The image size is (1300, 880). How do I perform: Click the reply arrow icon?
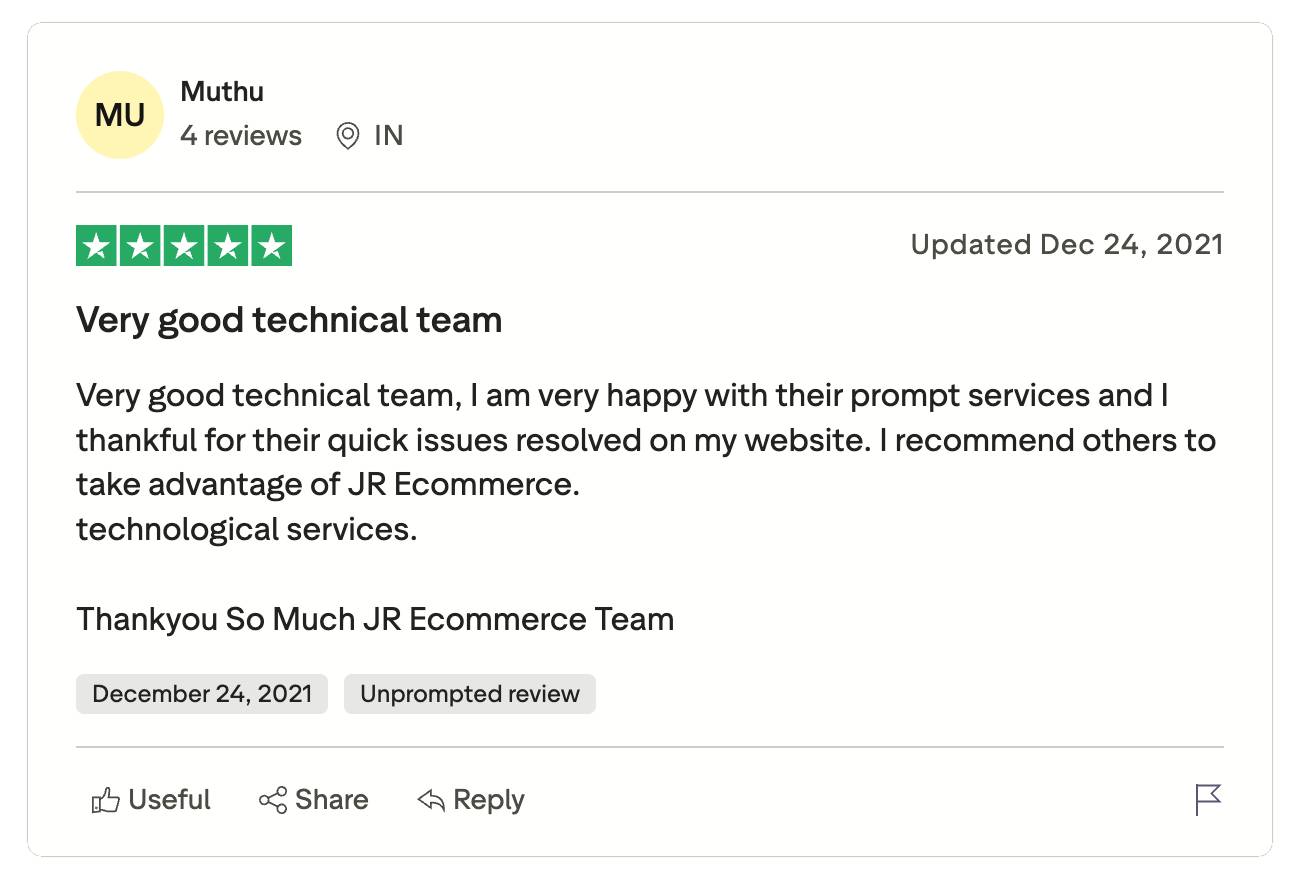[431, 800]
